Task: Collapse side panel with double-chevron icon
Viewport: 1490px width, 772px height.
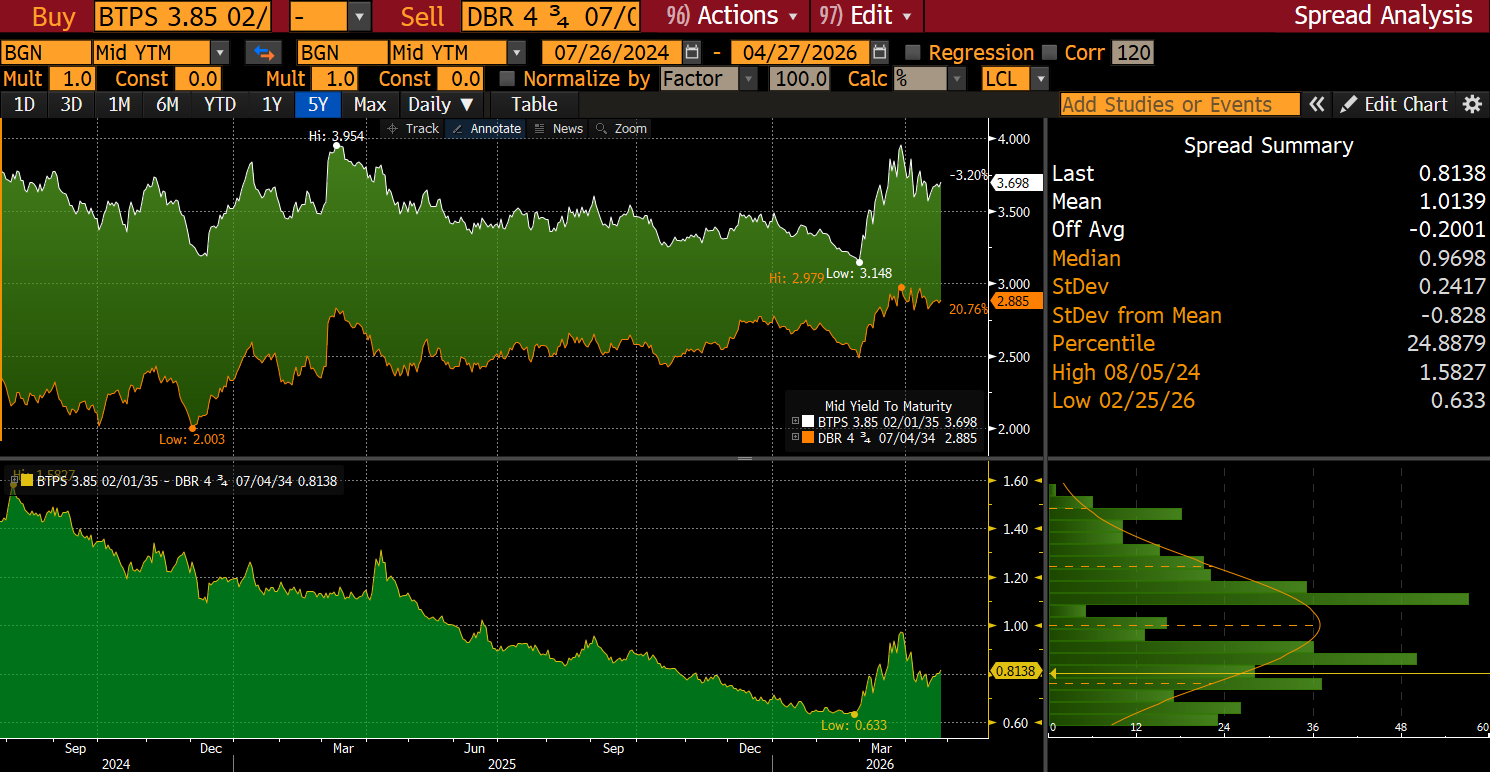Action: pos(1317,104)
